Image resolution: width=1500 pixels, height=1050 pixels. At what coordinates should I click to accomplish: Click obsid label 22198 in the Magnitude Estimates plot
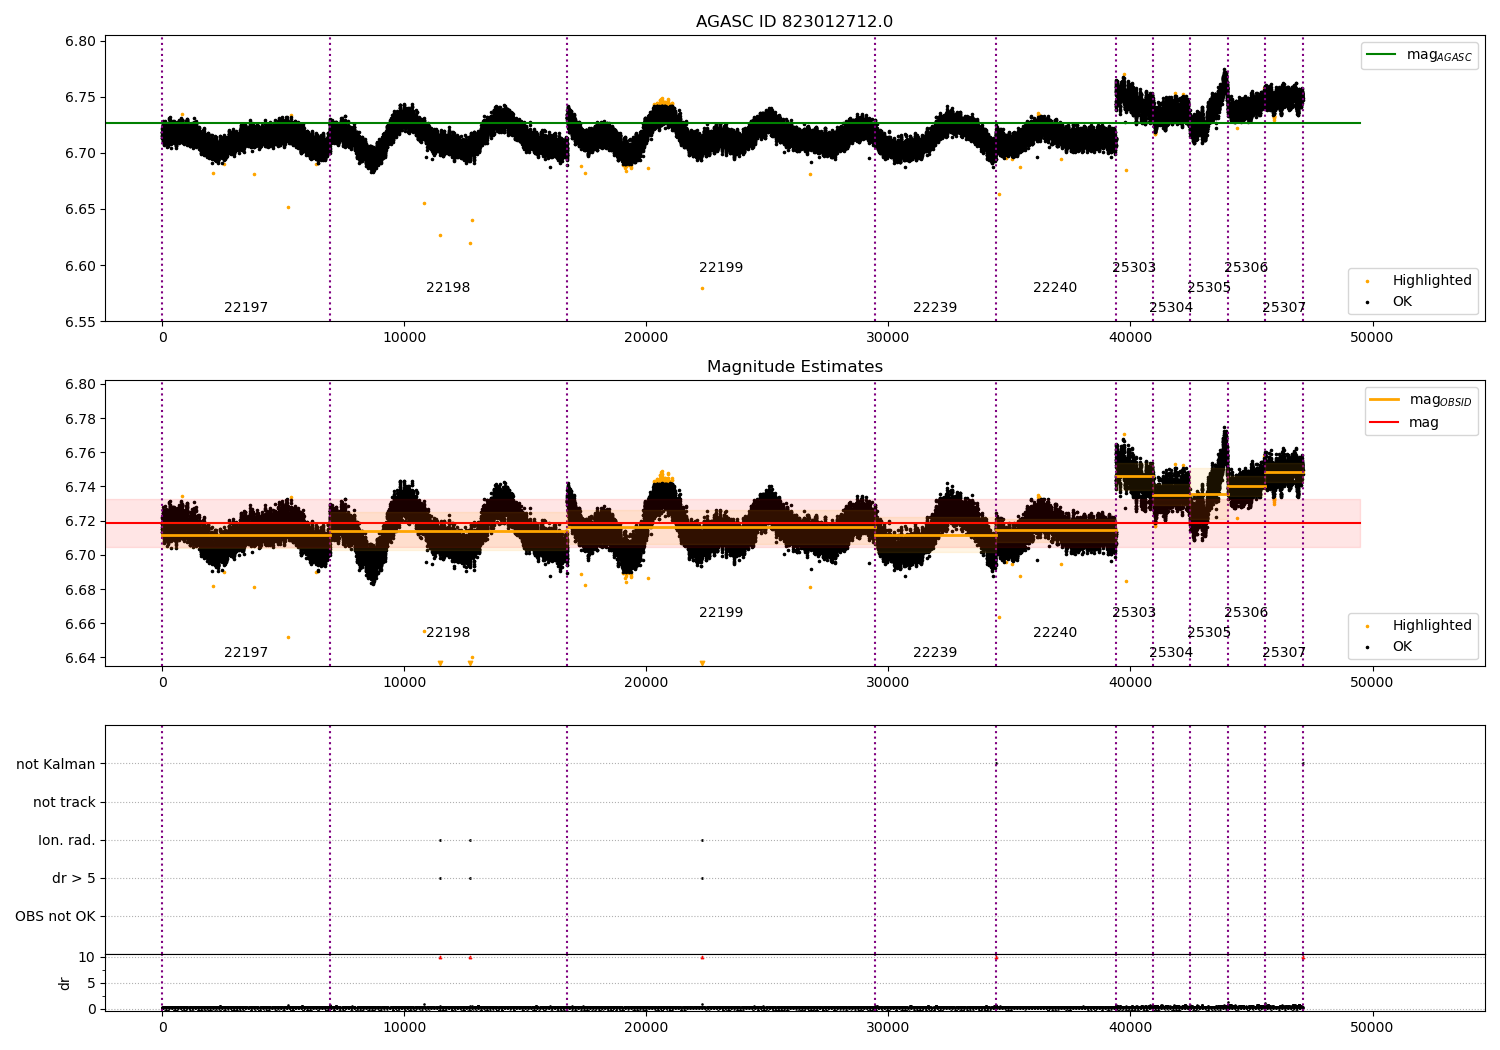[448, 633]
